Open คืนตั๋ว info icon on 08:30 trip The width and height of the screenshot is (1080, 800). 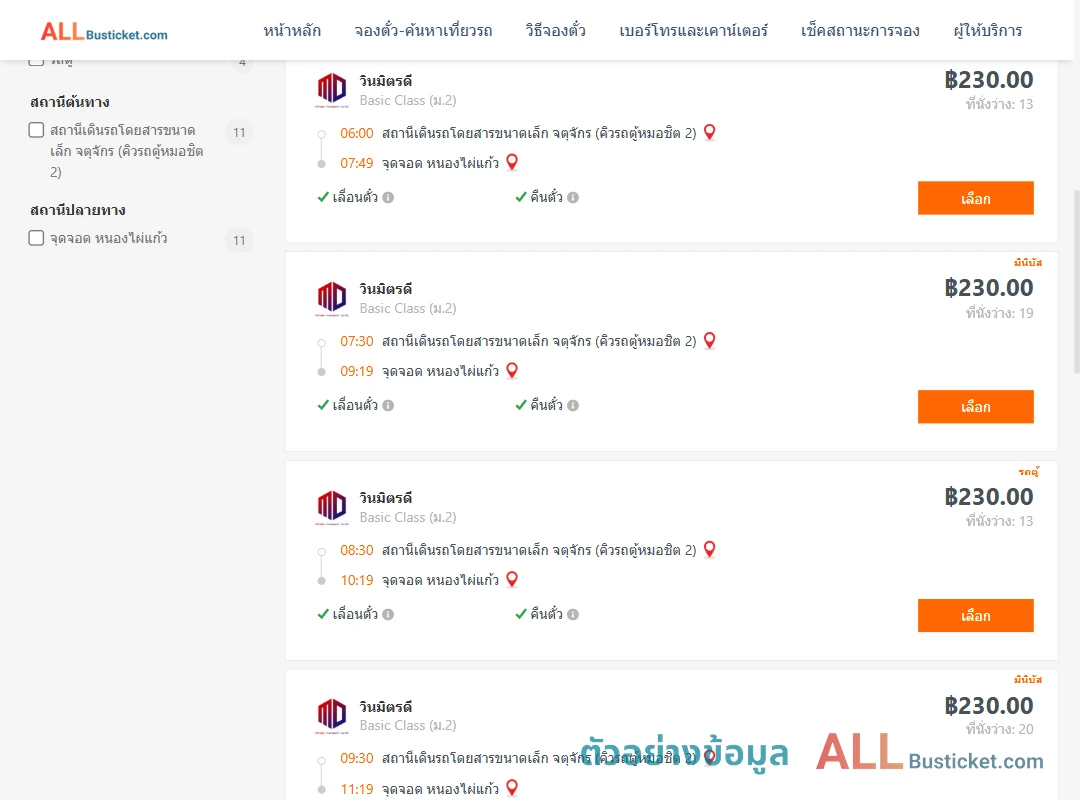pyautogui.click(x=573, y=615)
